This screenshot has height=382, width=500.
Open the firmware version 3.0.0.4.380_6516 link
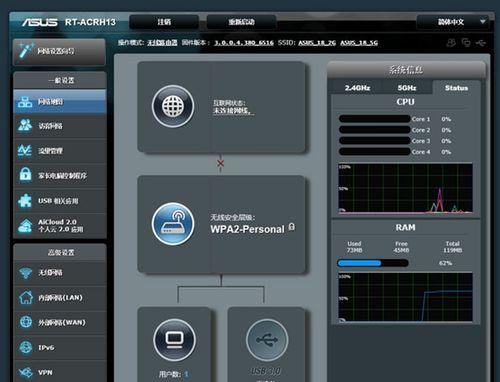pyautogui.click(x=244, y=43)
